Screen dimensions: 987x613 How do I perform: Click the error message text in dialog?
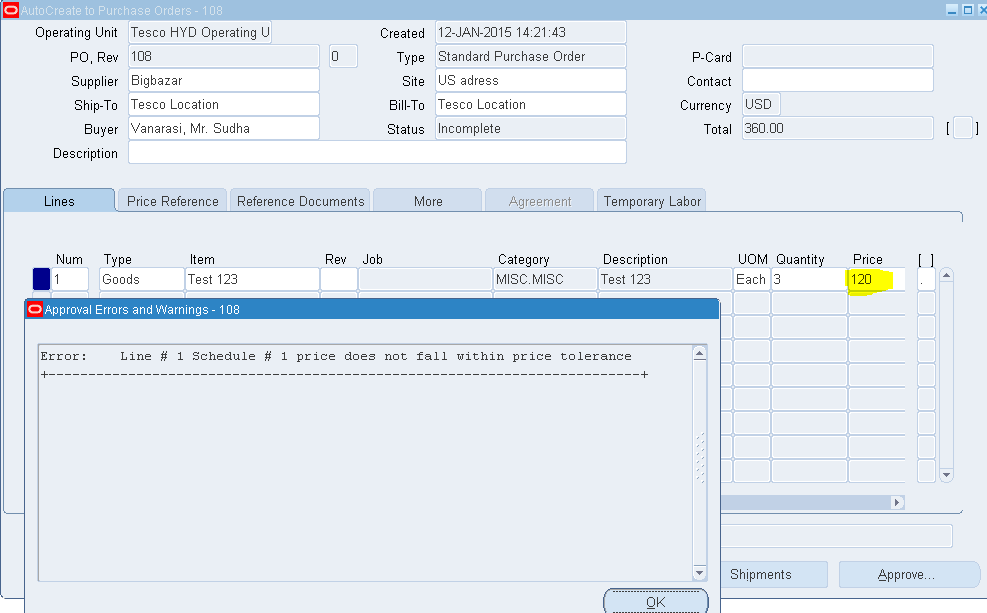pyautogui.click(x=336, y=356)
